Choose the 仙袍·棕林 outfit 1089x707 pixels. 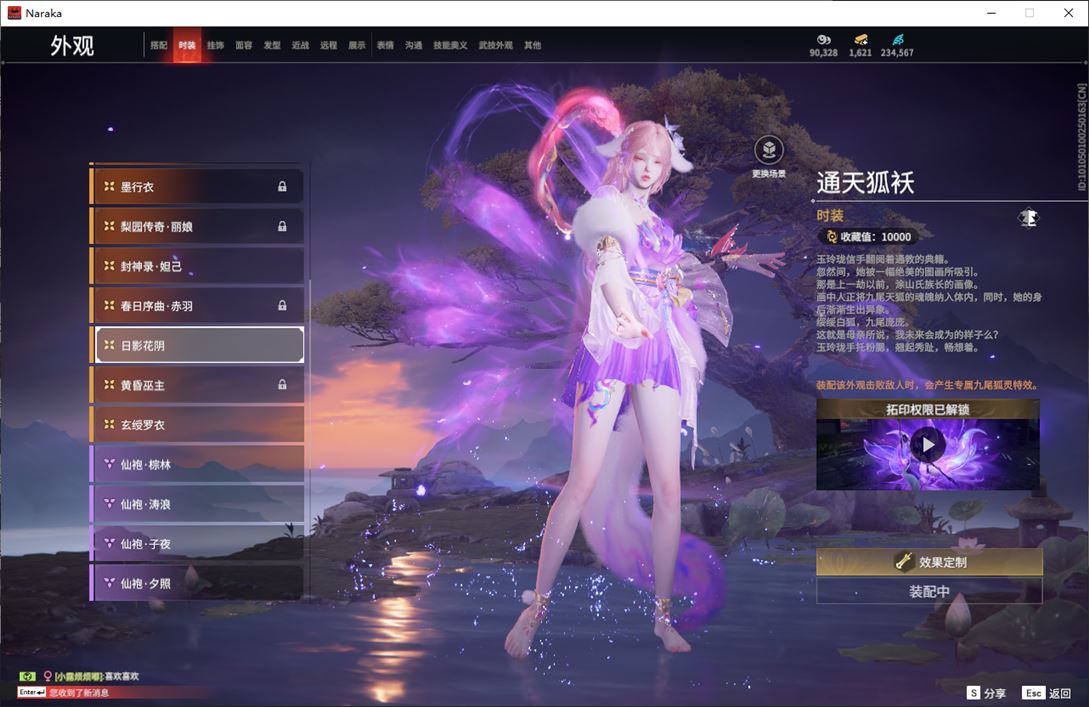pos(197,464)
